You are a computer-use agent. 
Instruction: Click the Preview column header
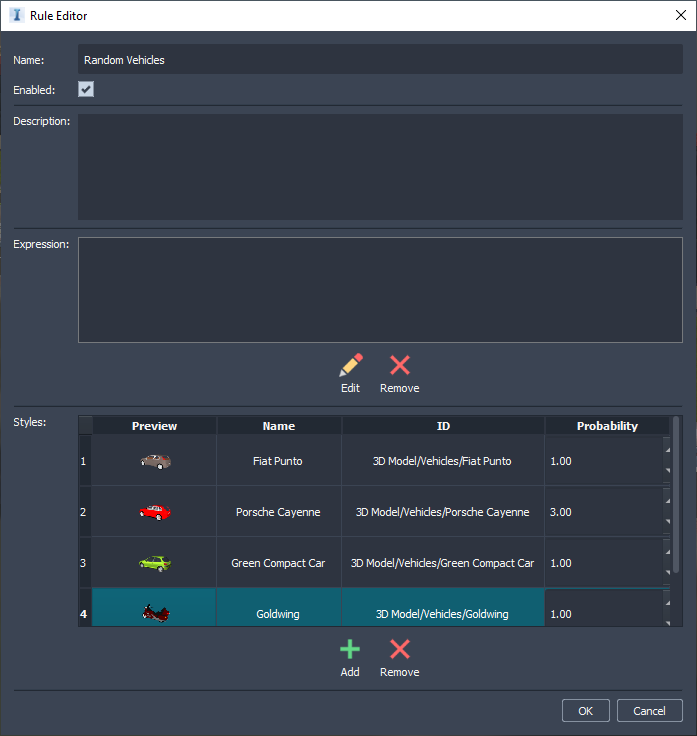point(154,426)
